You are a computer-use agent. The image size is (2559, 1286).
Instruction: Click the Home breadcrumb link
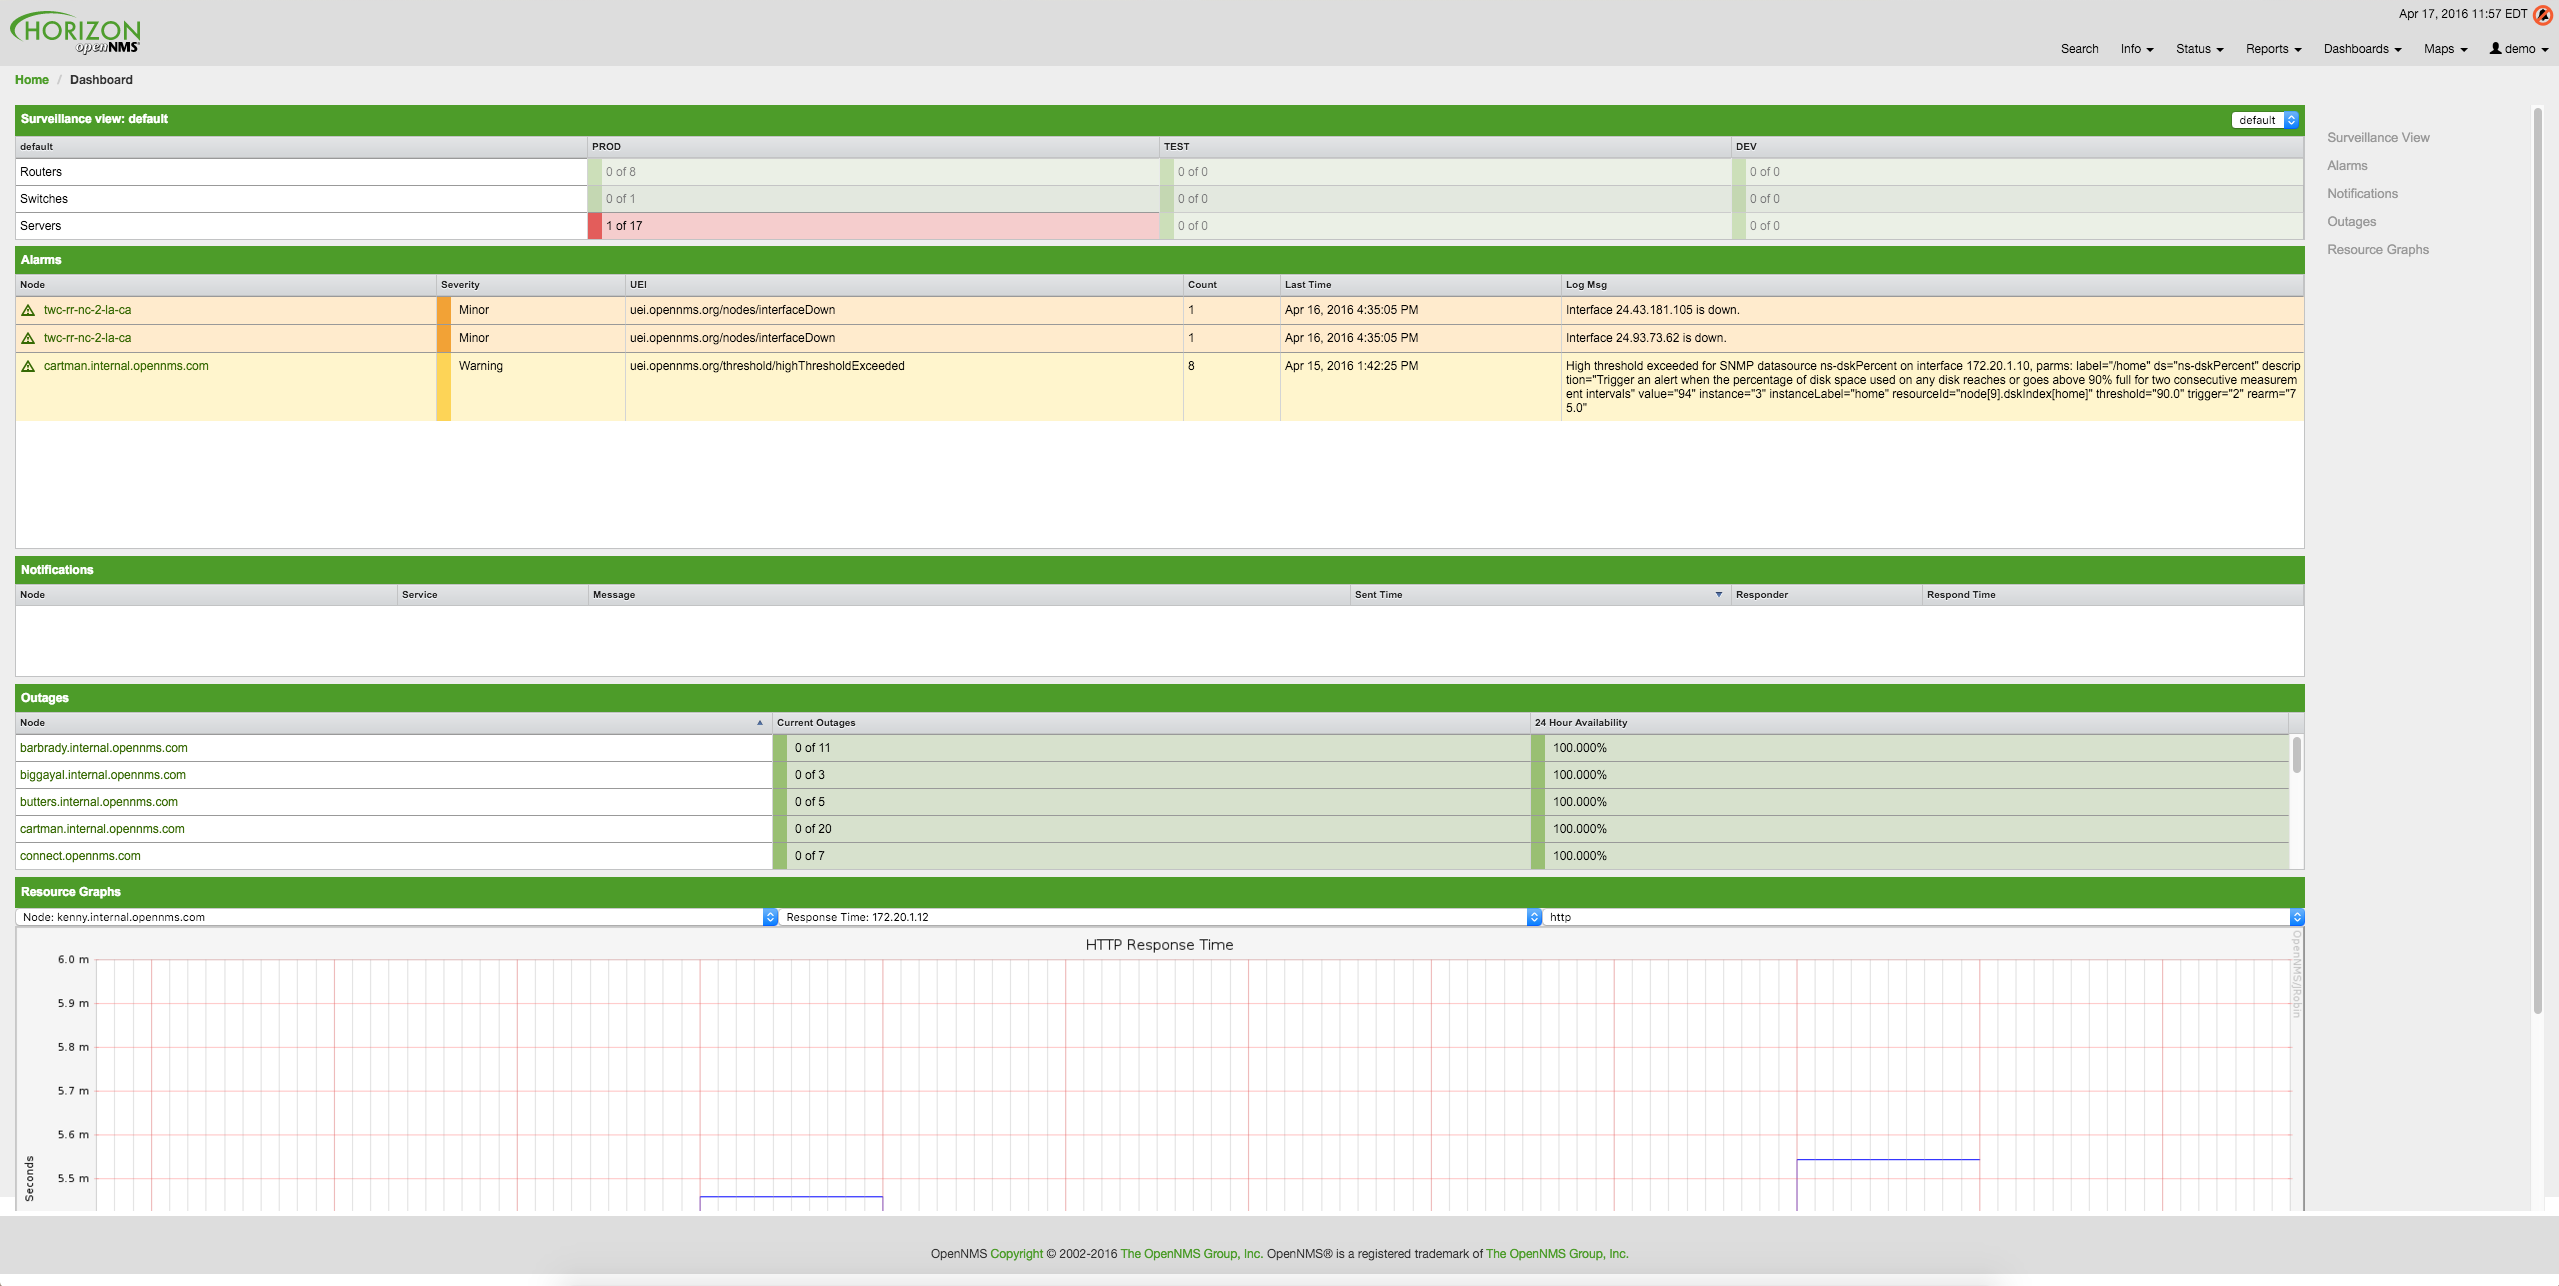pos(31,79)
